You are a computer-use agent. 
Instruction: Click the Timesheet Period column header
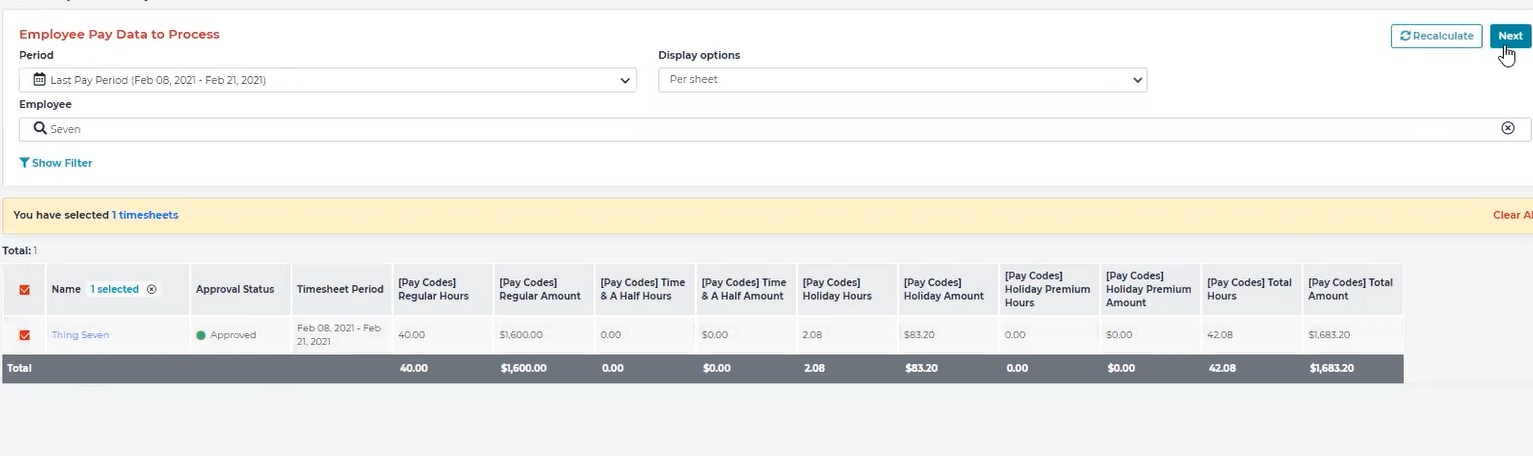tap(340, 290)
